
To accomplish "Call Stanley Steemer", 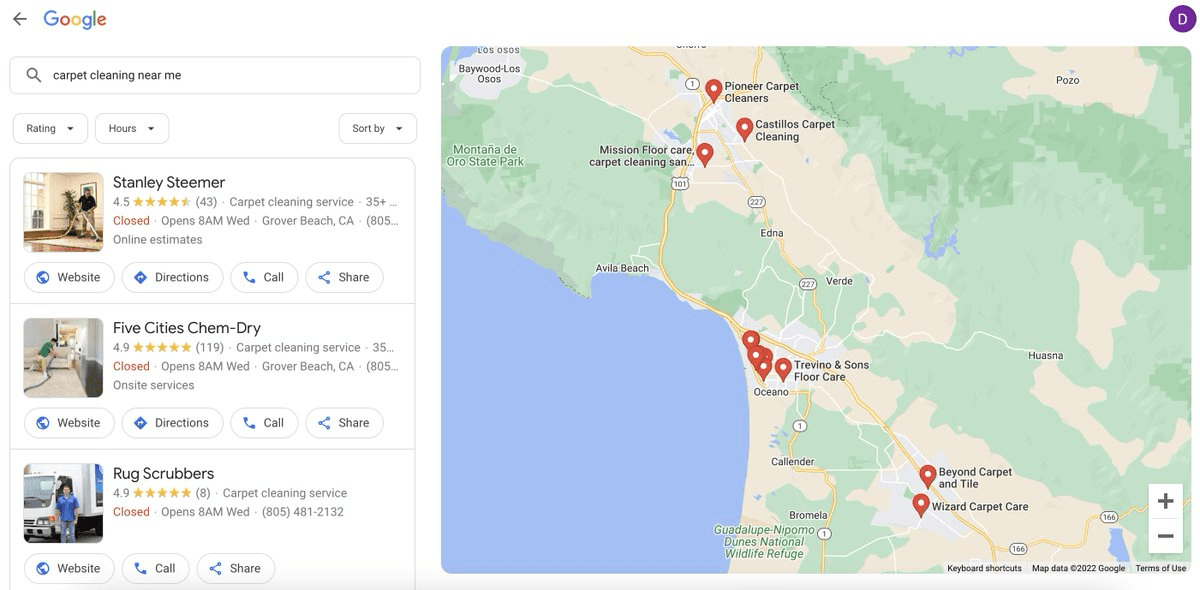I will pyautogui.click(x=264, y=277).
